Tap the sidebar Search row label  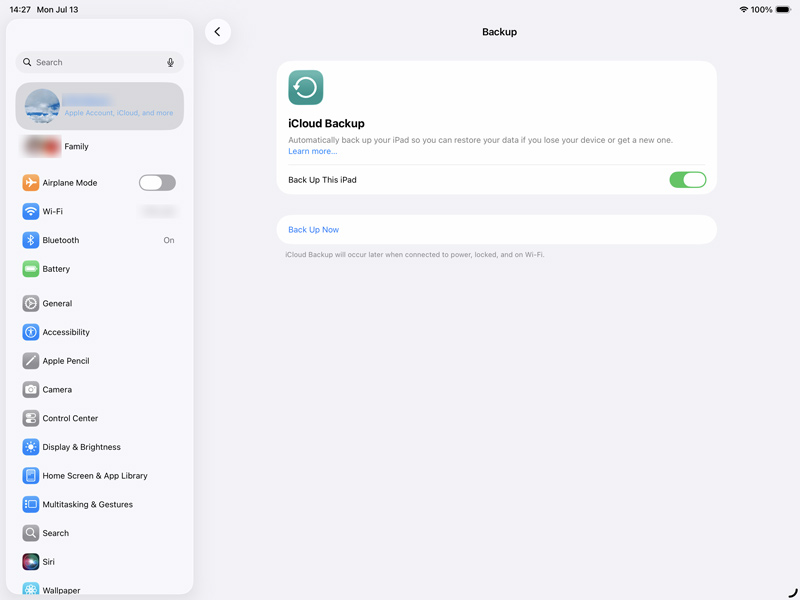pos(56,533)
